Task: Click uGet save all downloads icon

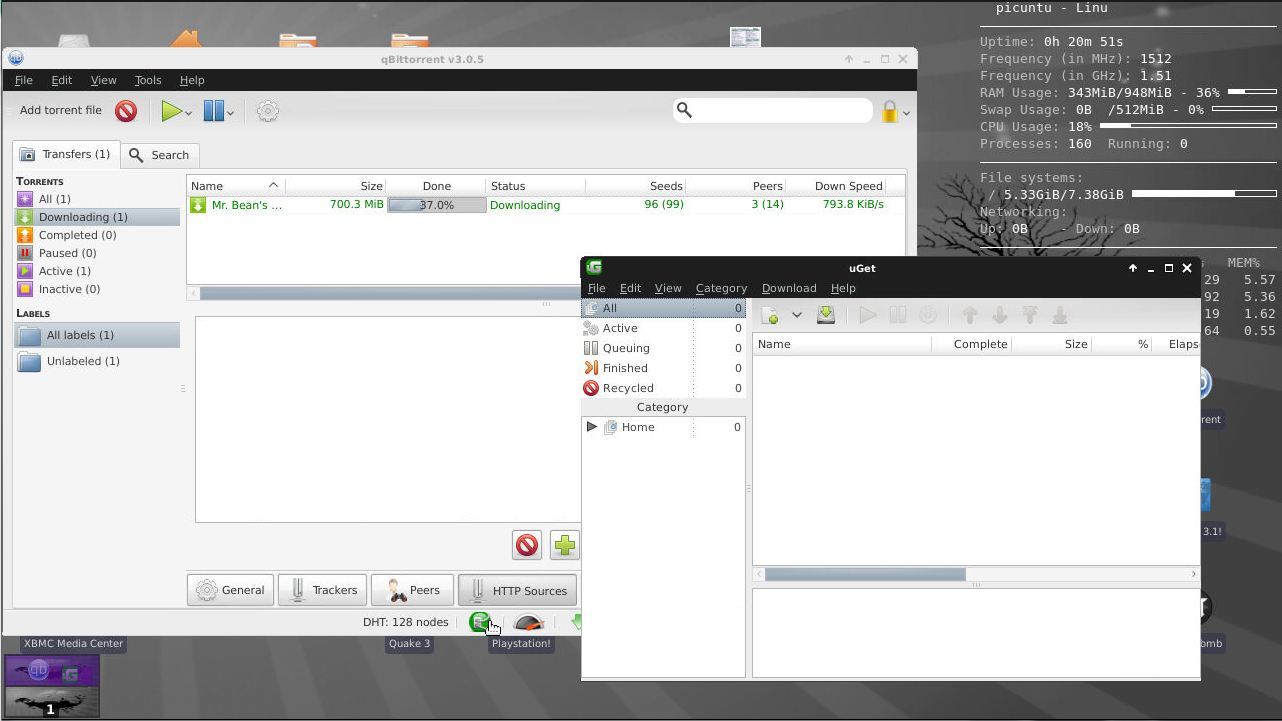Action: (826, 315)
